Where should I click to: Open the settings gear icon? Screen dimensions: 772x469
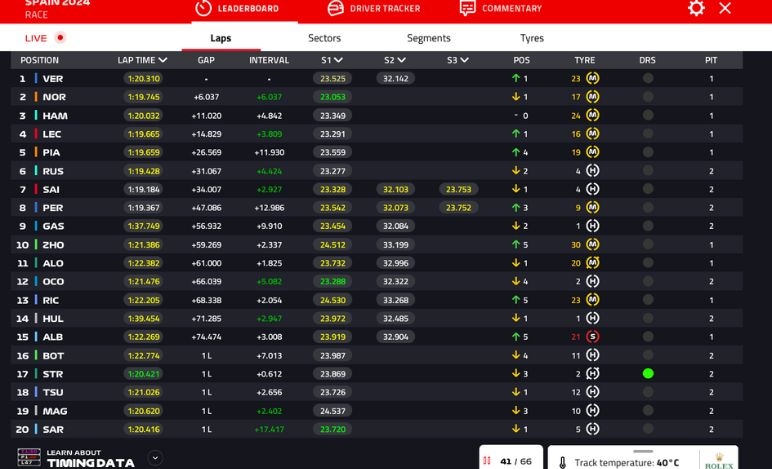click(x=696, y=8)
